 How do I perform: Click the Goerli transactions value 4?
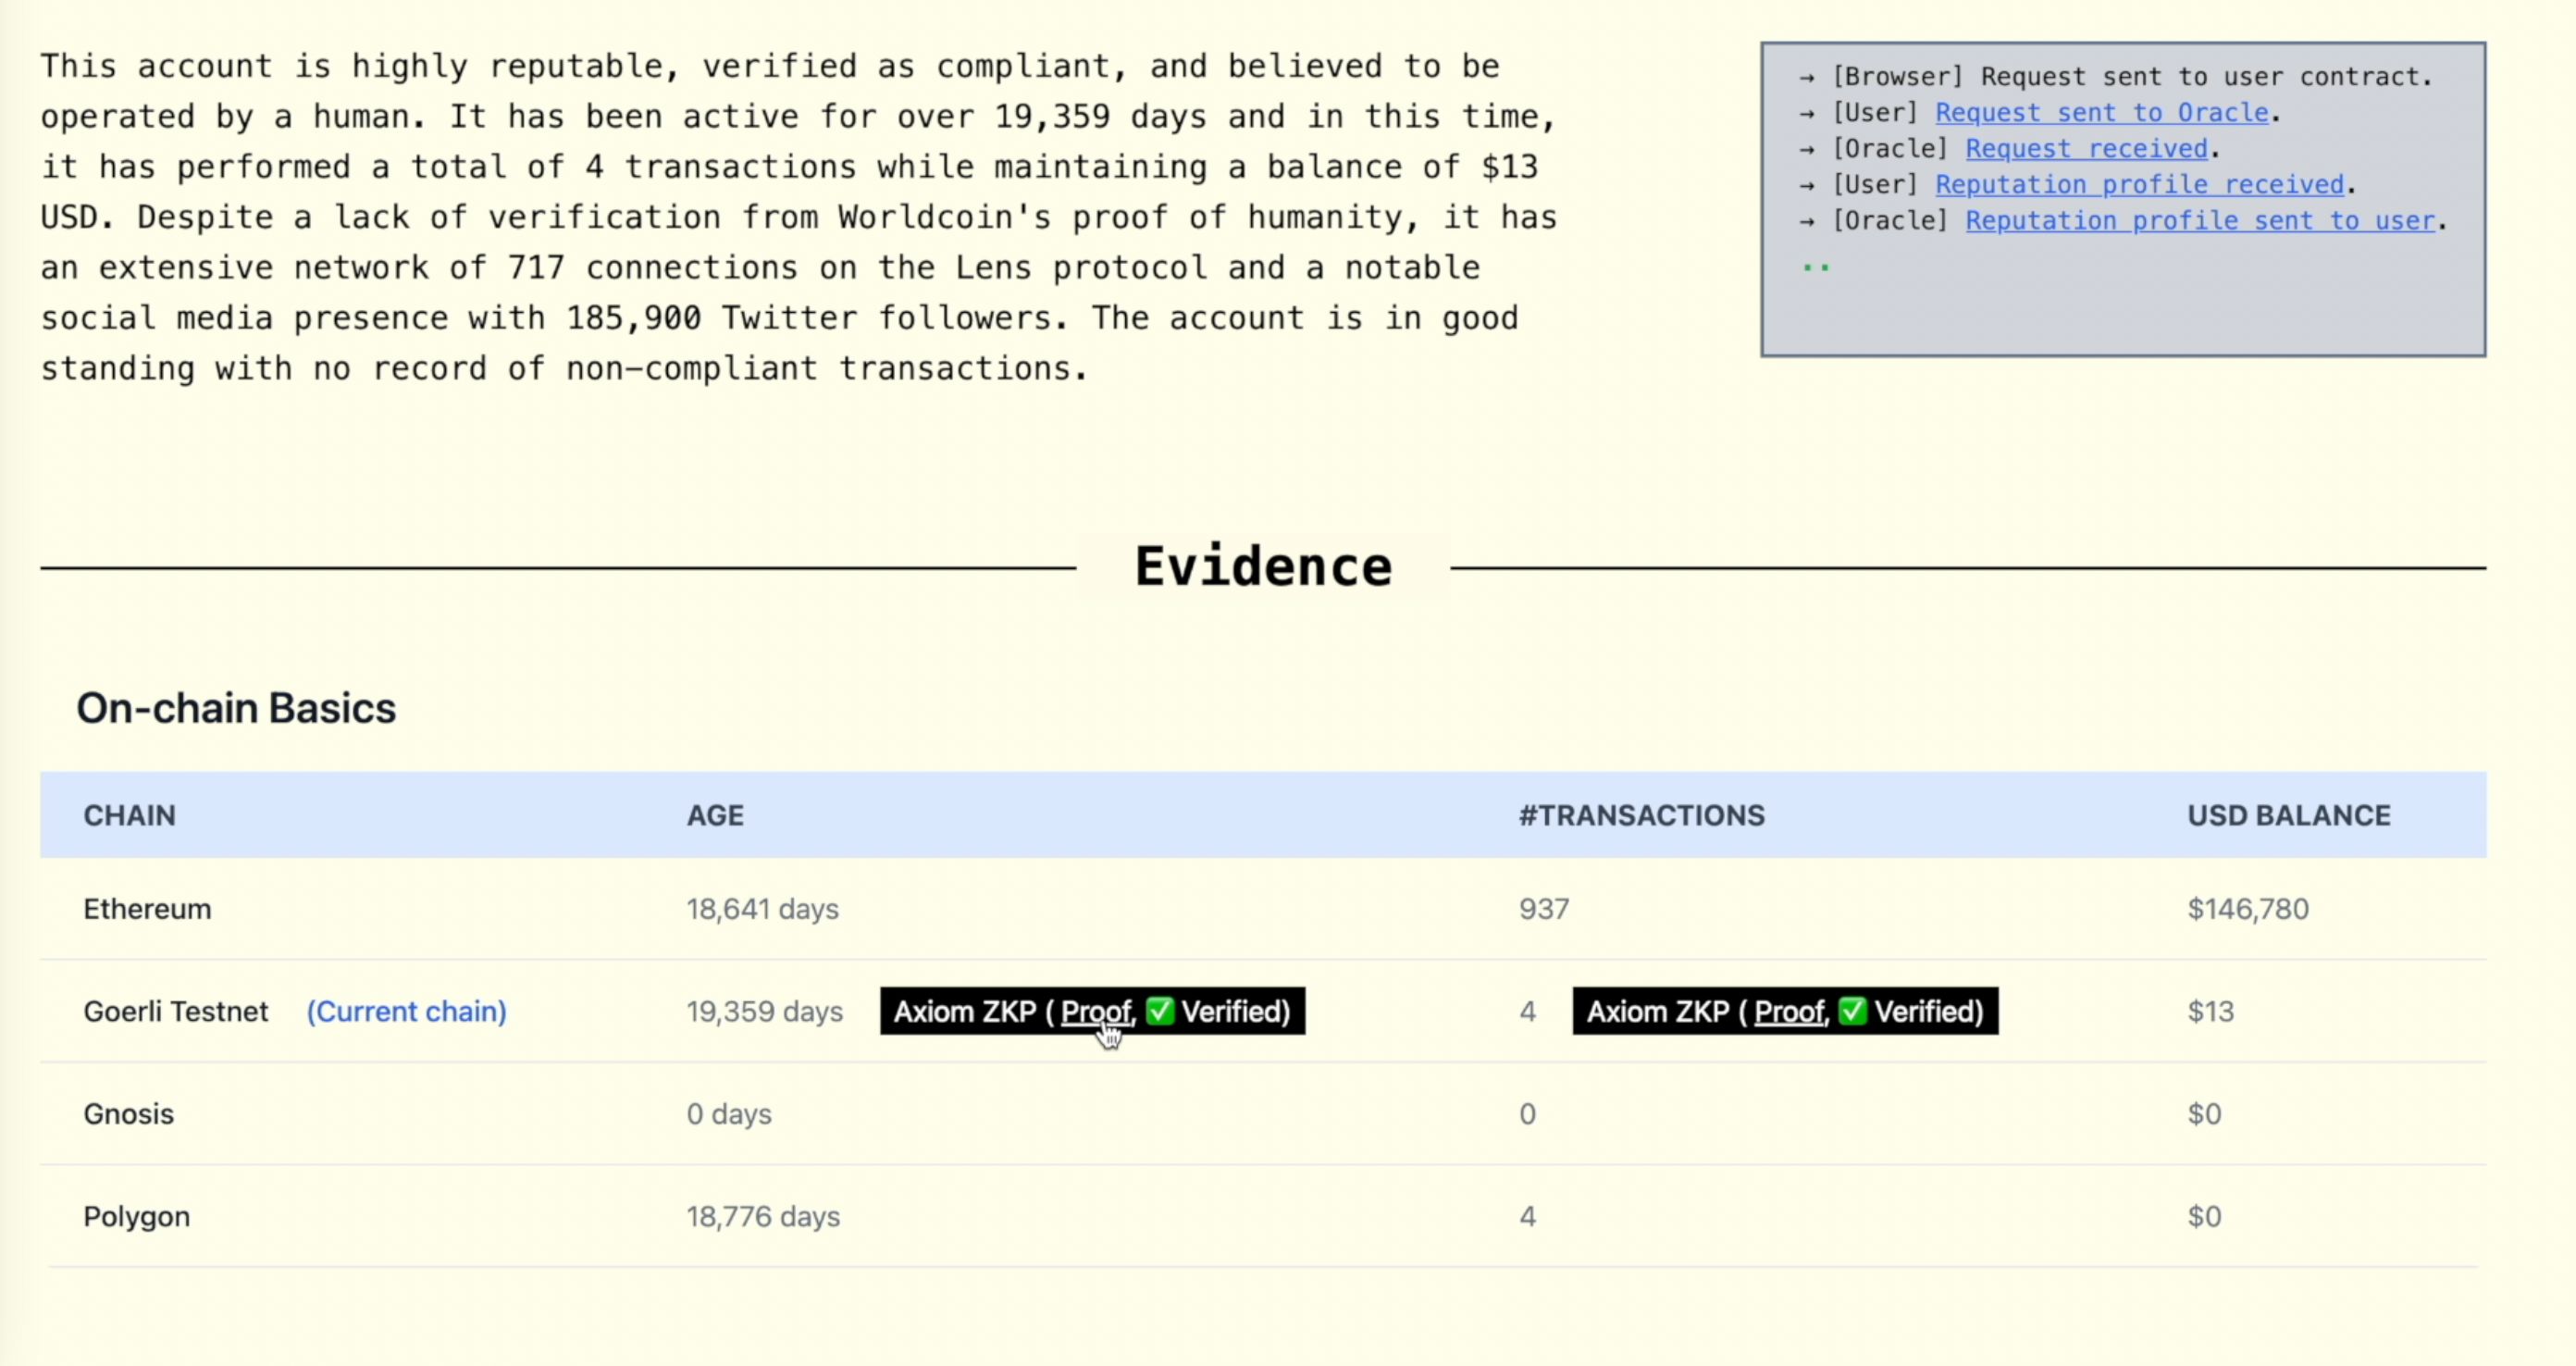pos(1527,1011)
